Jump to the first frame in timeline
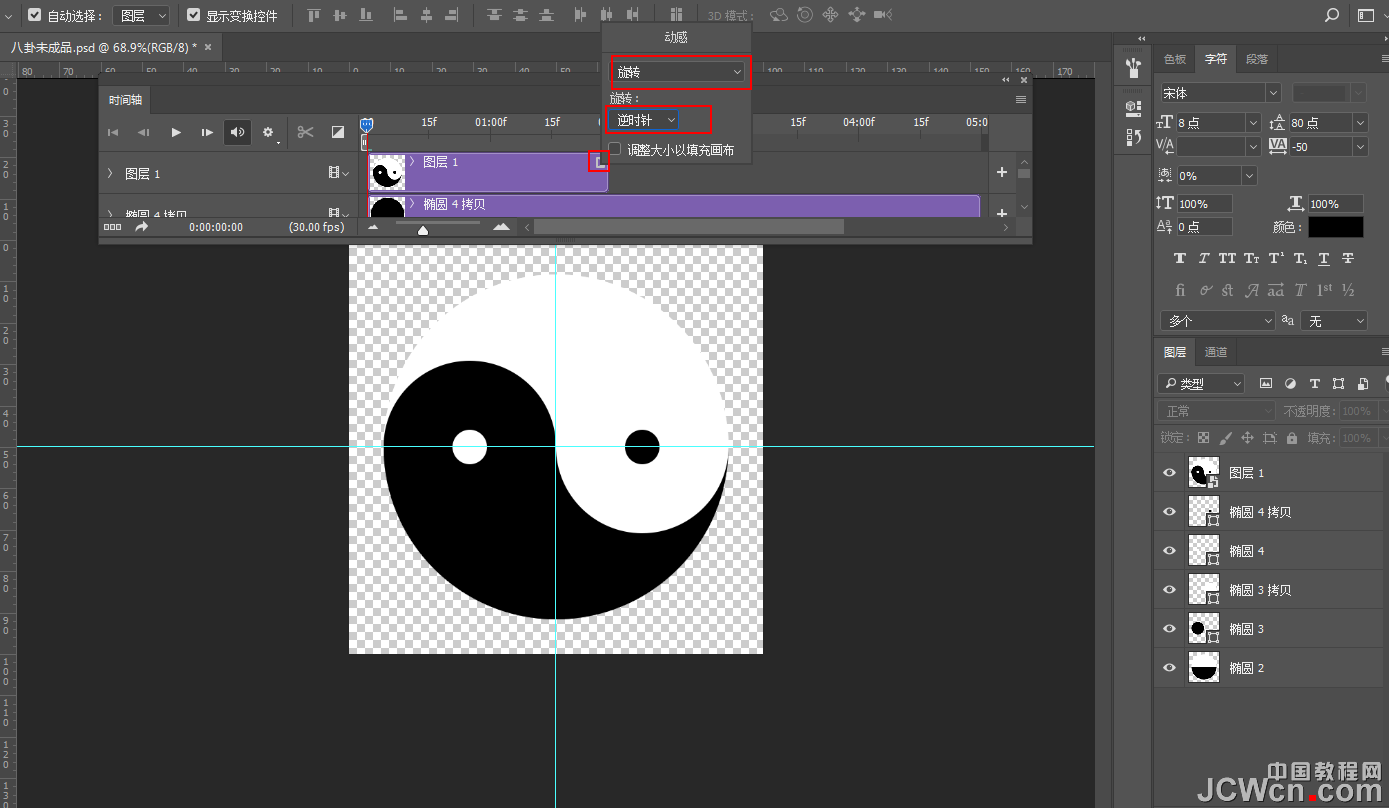Screen dimensions: 1389x808 click(113, 132)
